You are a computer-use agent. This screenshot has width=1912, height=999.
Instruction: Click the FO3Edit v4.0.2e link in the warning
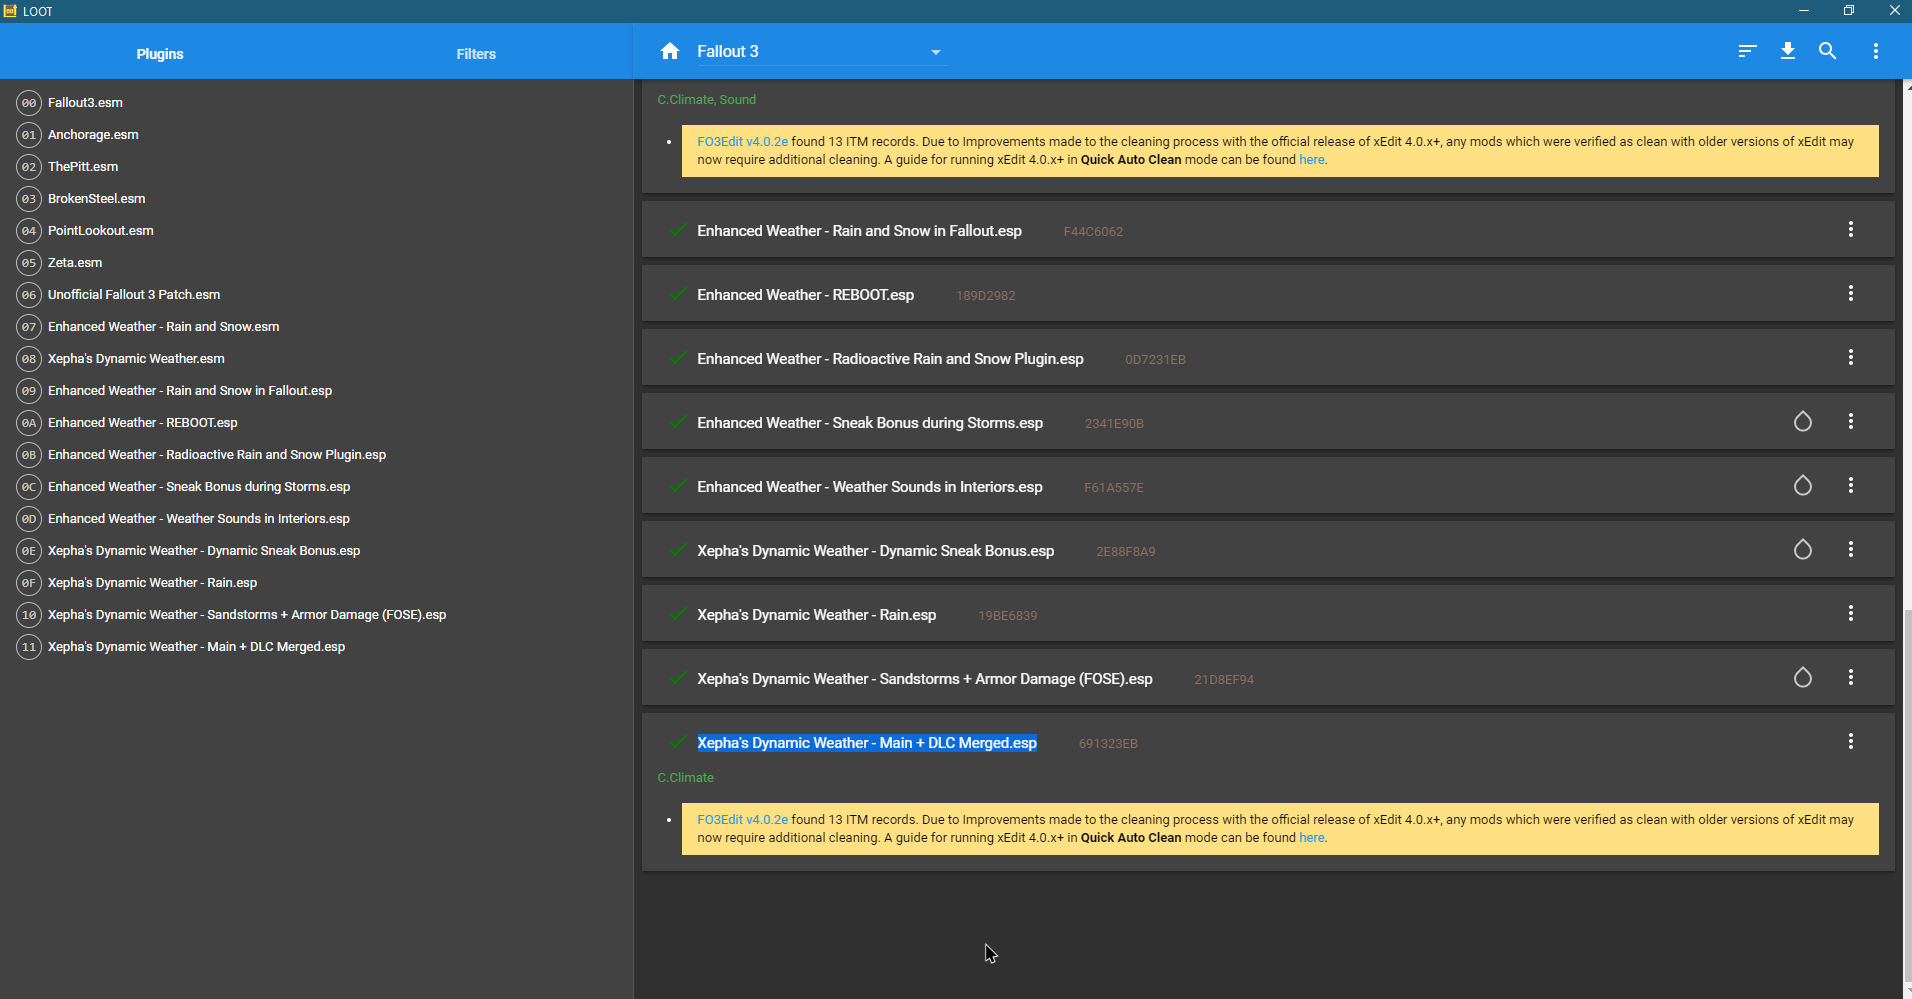742,141
